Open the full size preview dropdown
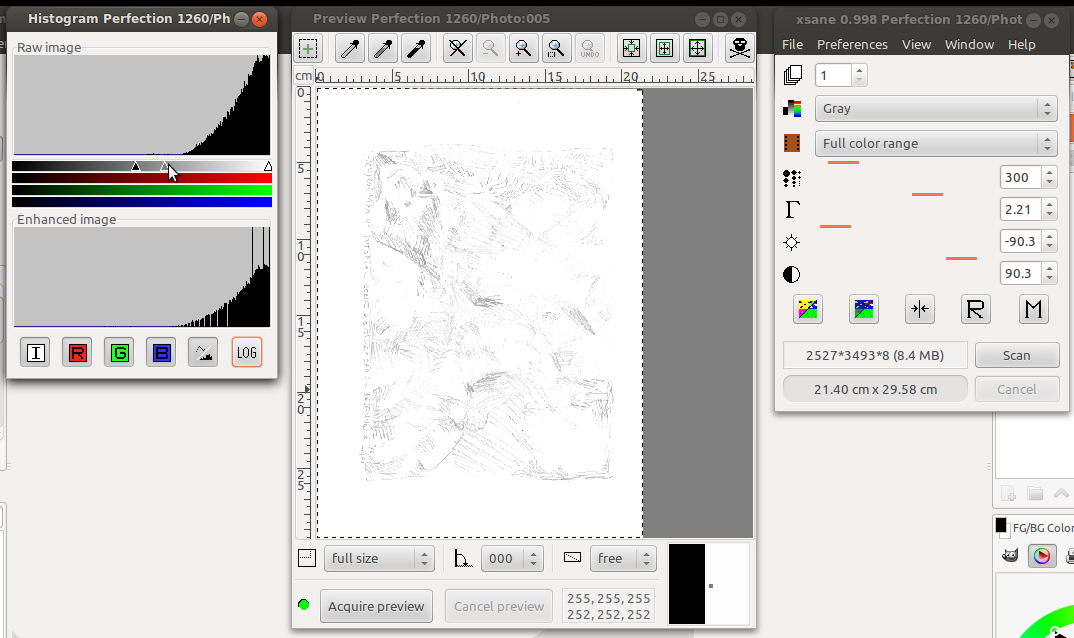The image size is (1074, 638). [x=378, y=558]
